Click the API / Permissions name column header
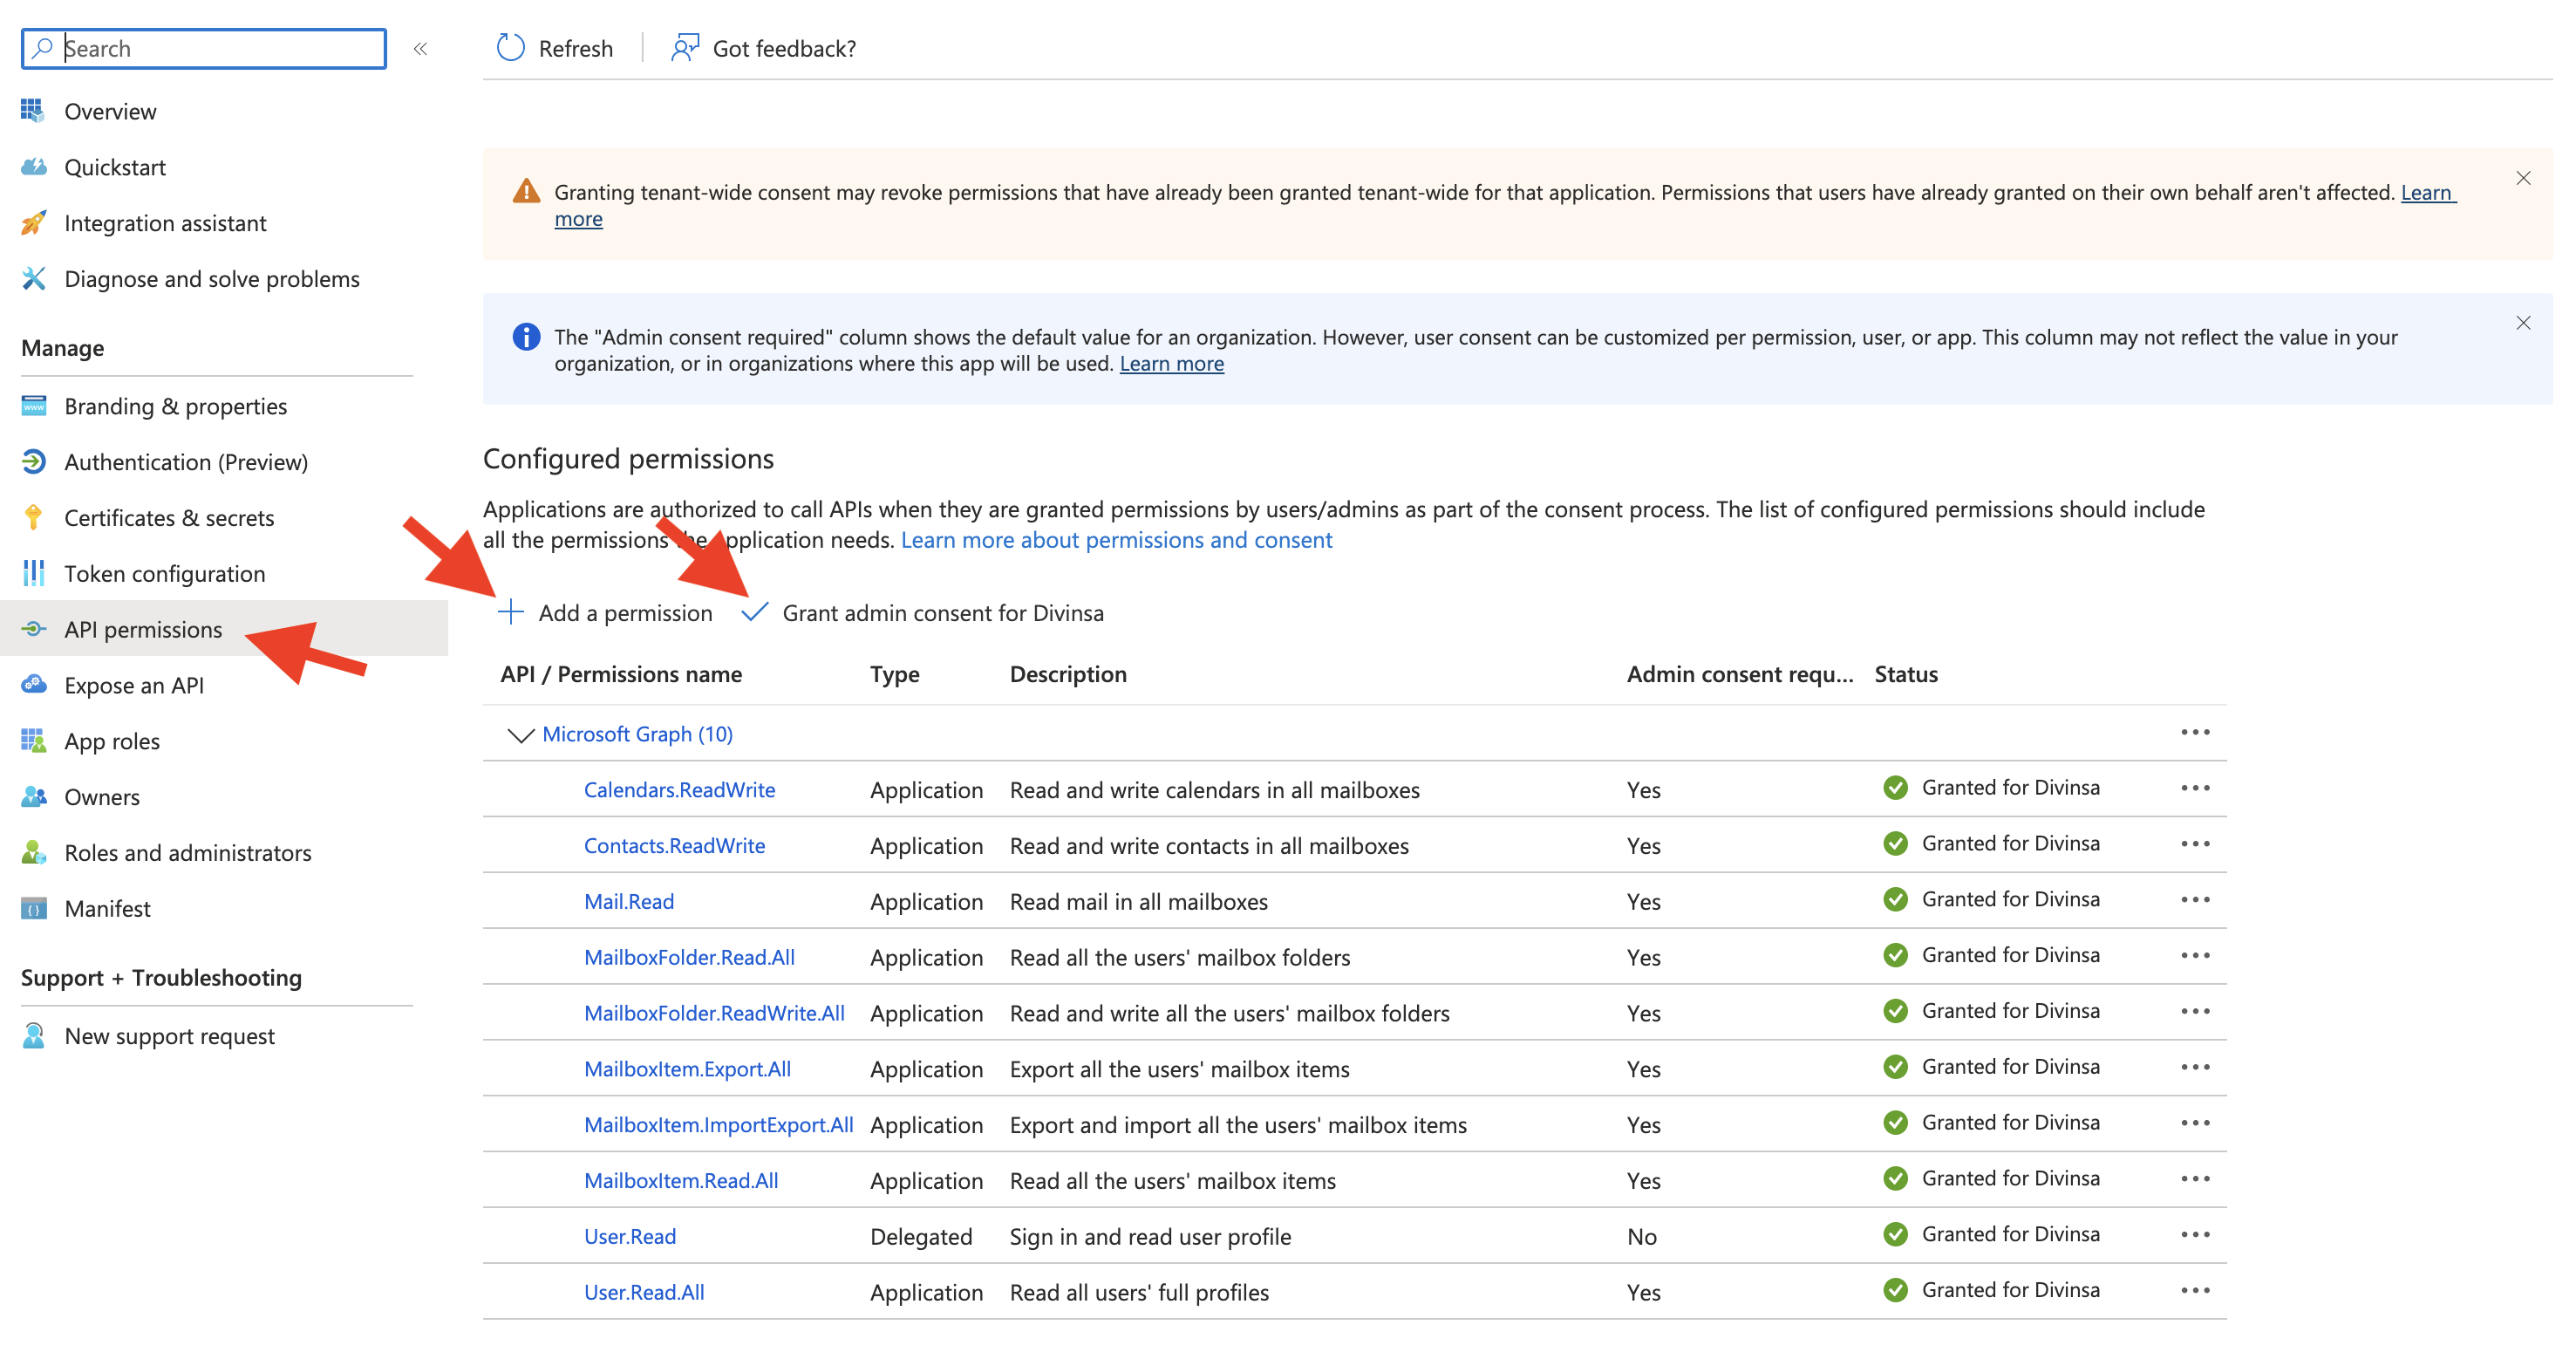 (x=621, y=674)
